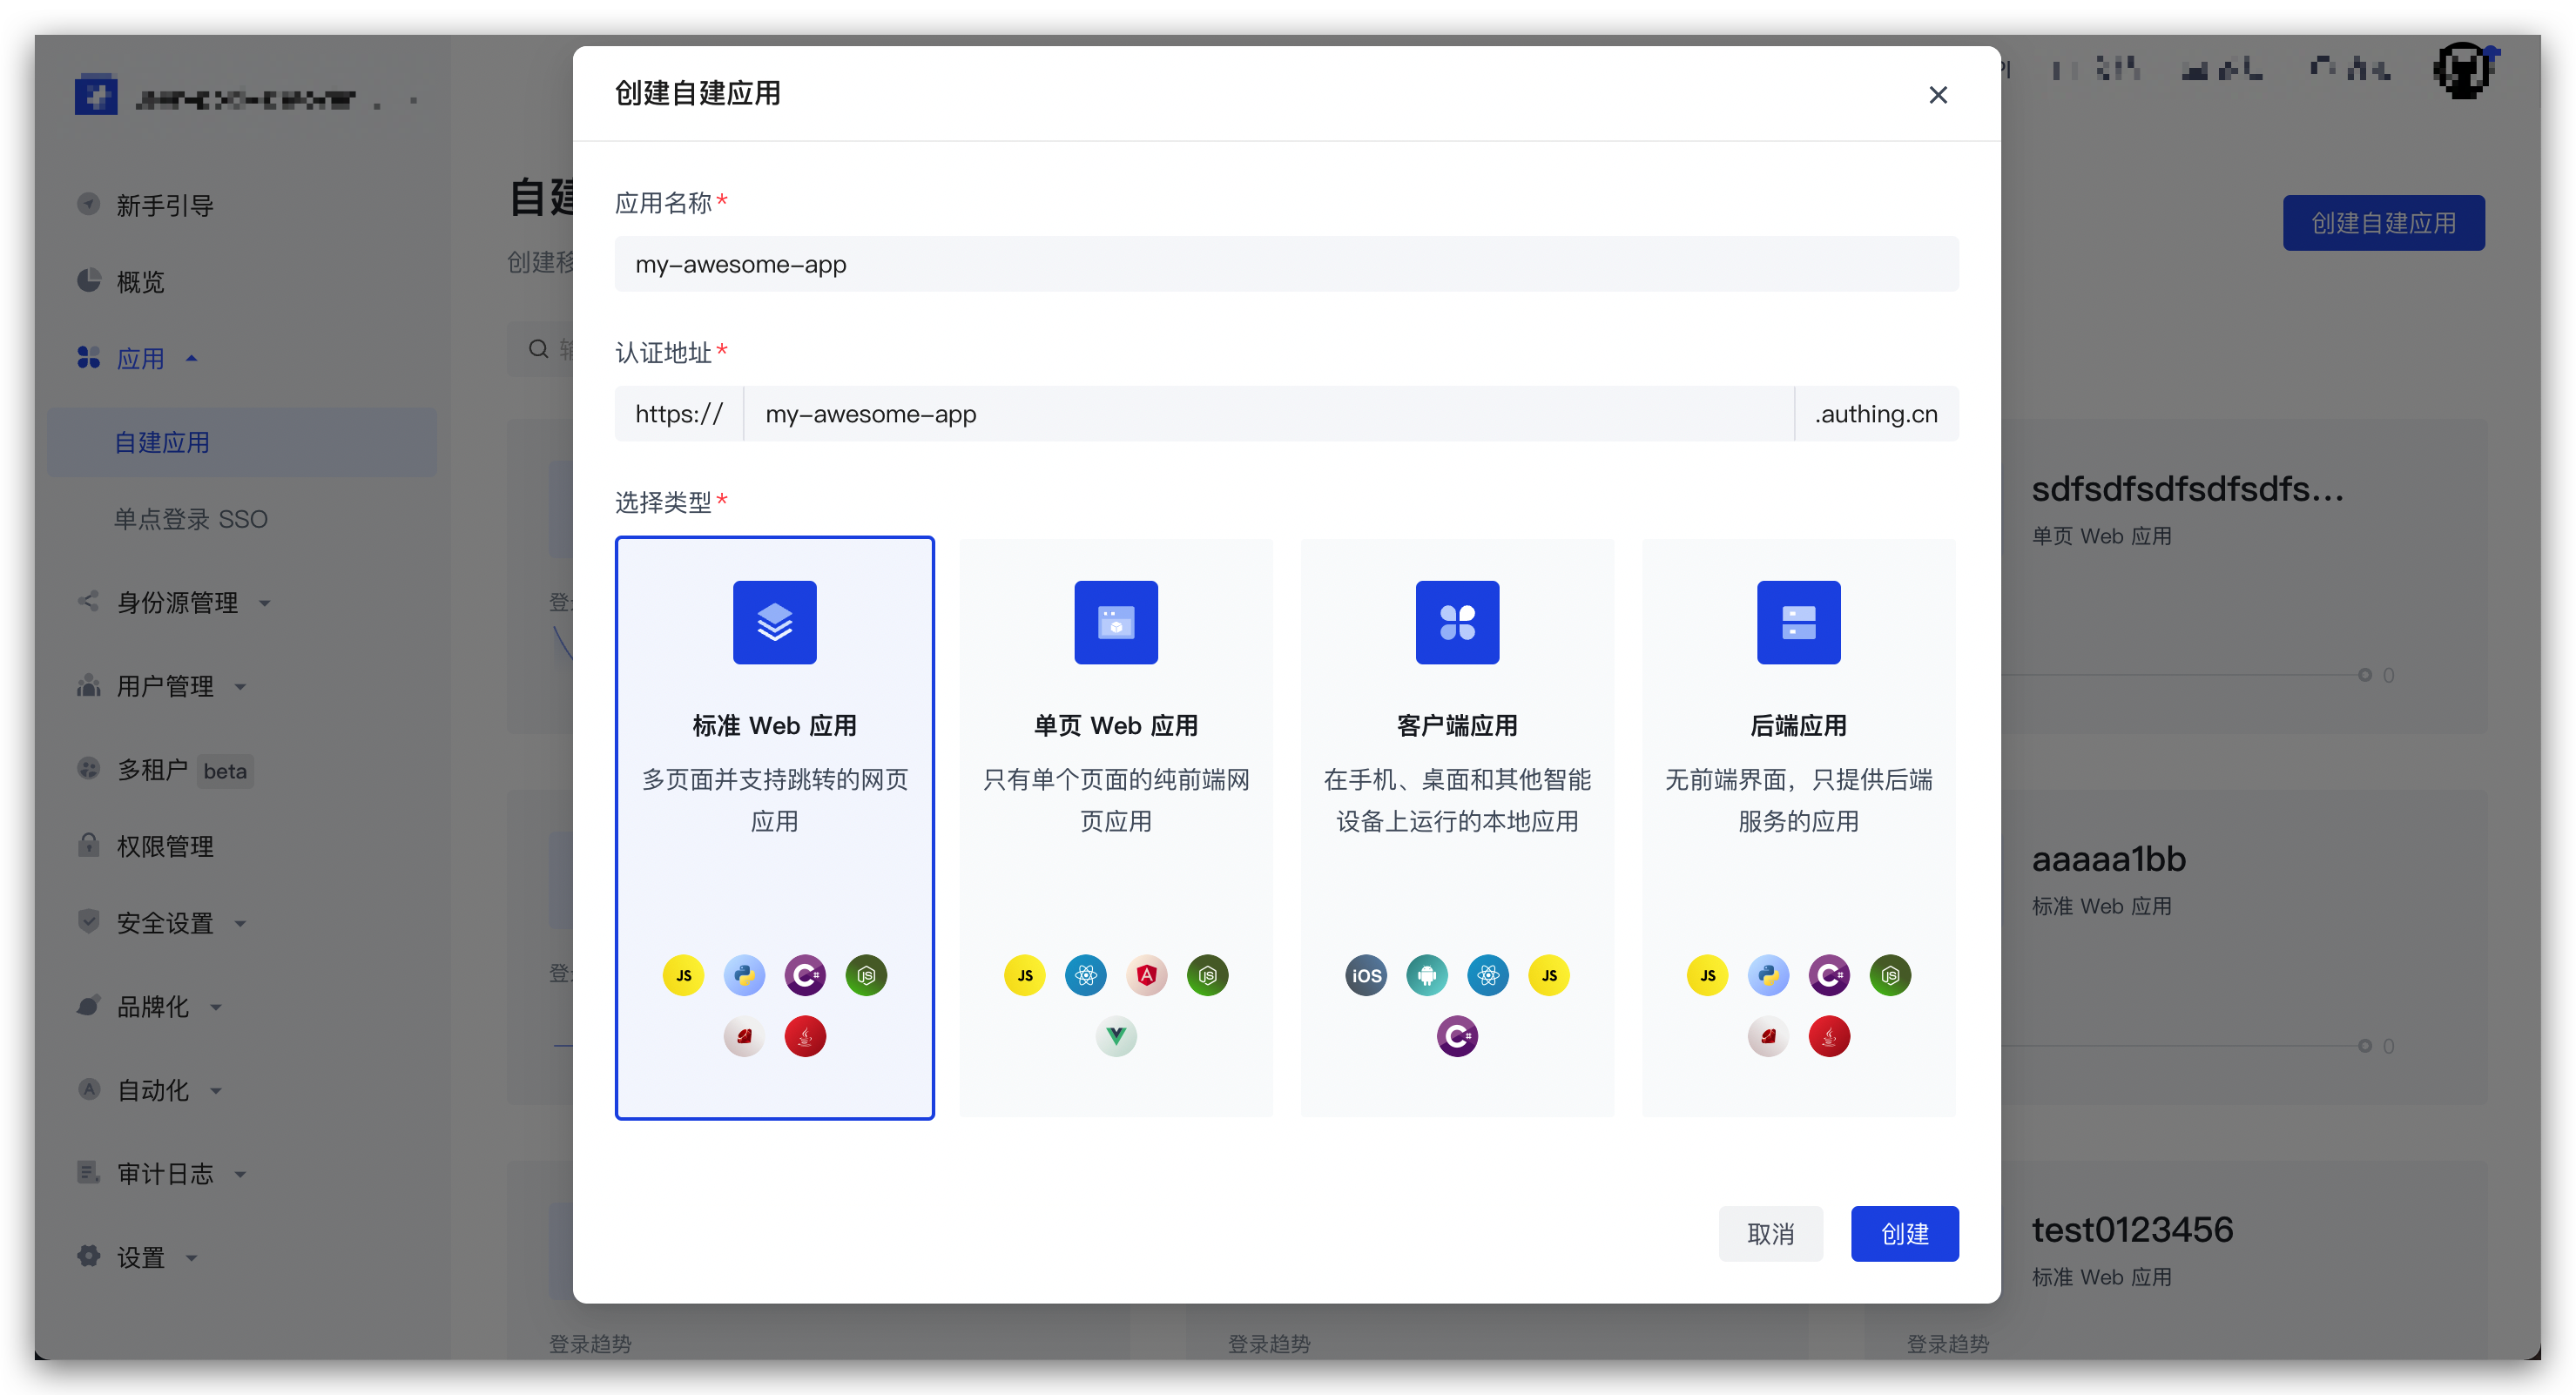The height and width of the screenshot is (1395, 2576).
Task: Select the C# icon under 后端应用
Action: pyautogui.click(x=1830, y=975)
